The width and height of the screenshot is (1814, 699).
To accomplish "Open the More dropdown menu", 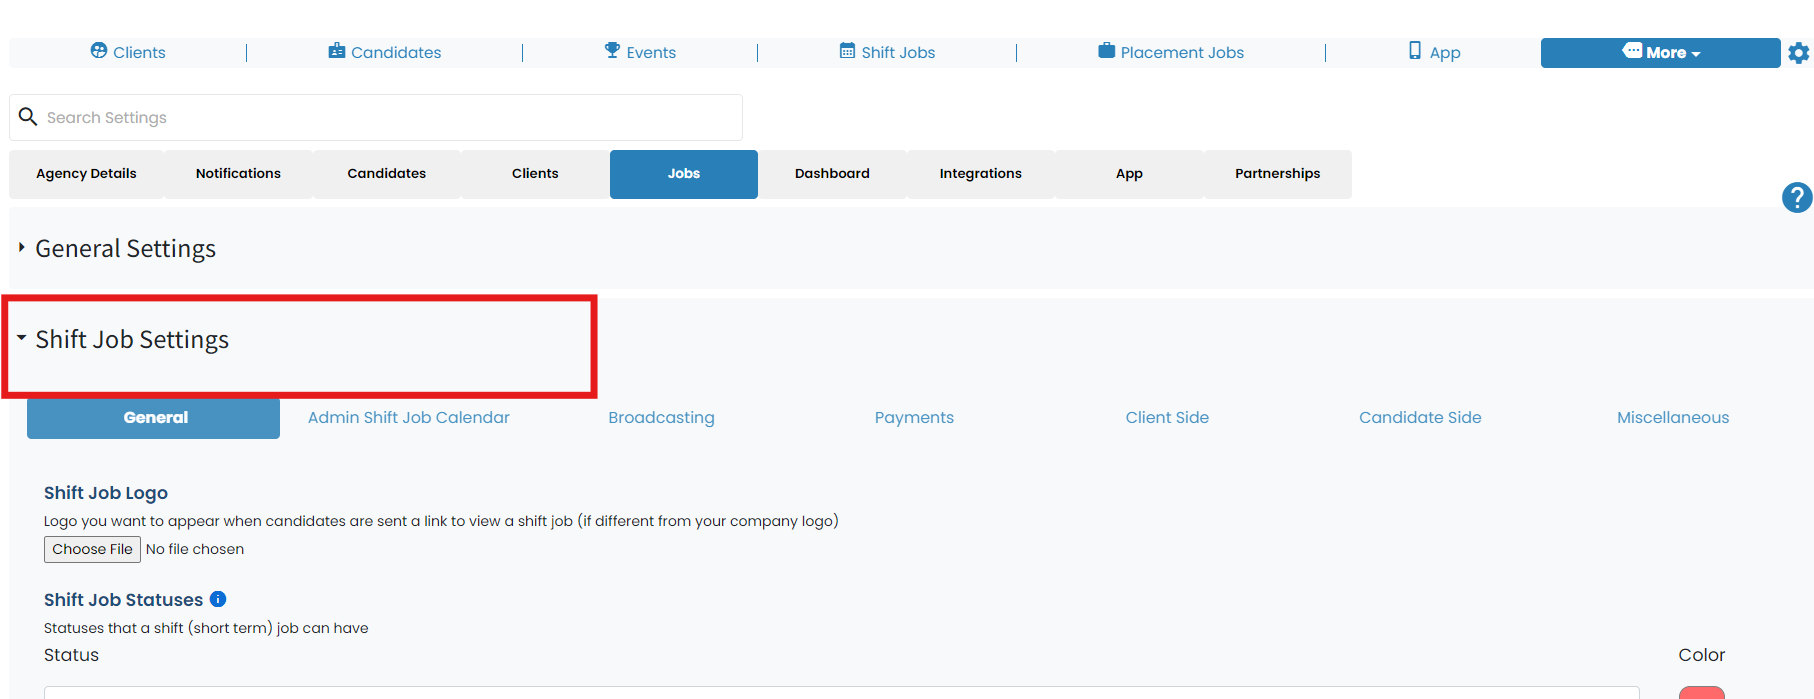I will (x=1660, y=53).
